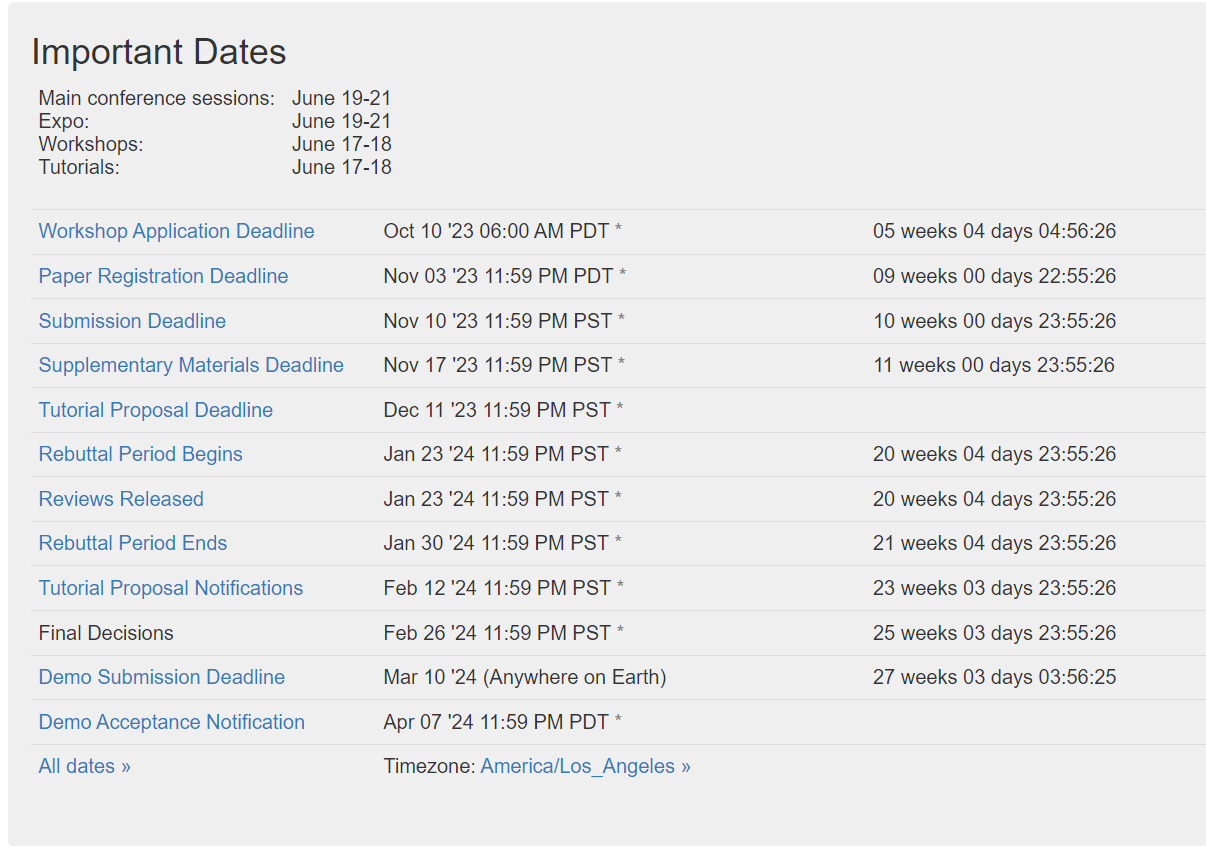The image size is (1206, 846).
Task: Click the Demo Submission Deadline link
Action: [x=161, y=677]
